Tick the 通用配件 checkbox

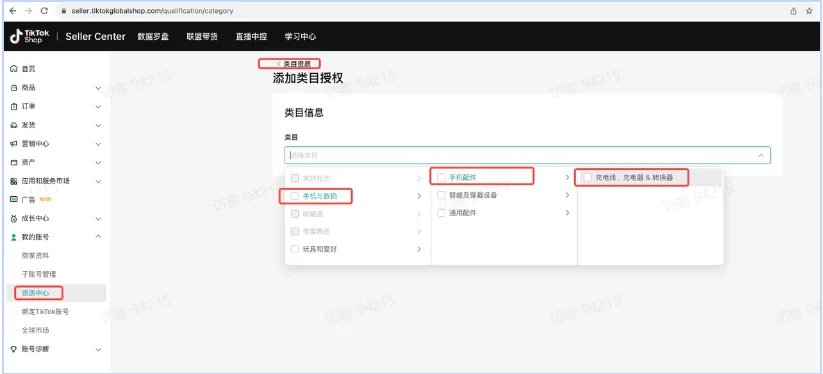pos(441,213)
